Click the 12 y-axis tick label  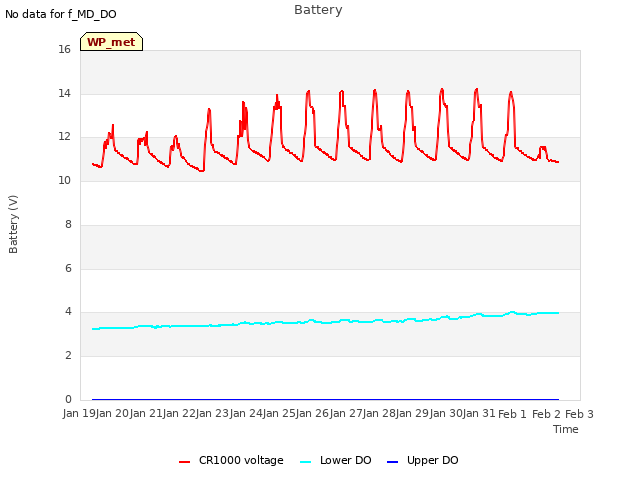click(64, 136)
